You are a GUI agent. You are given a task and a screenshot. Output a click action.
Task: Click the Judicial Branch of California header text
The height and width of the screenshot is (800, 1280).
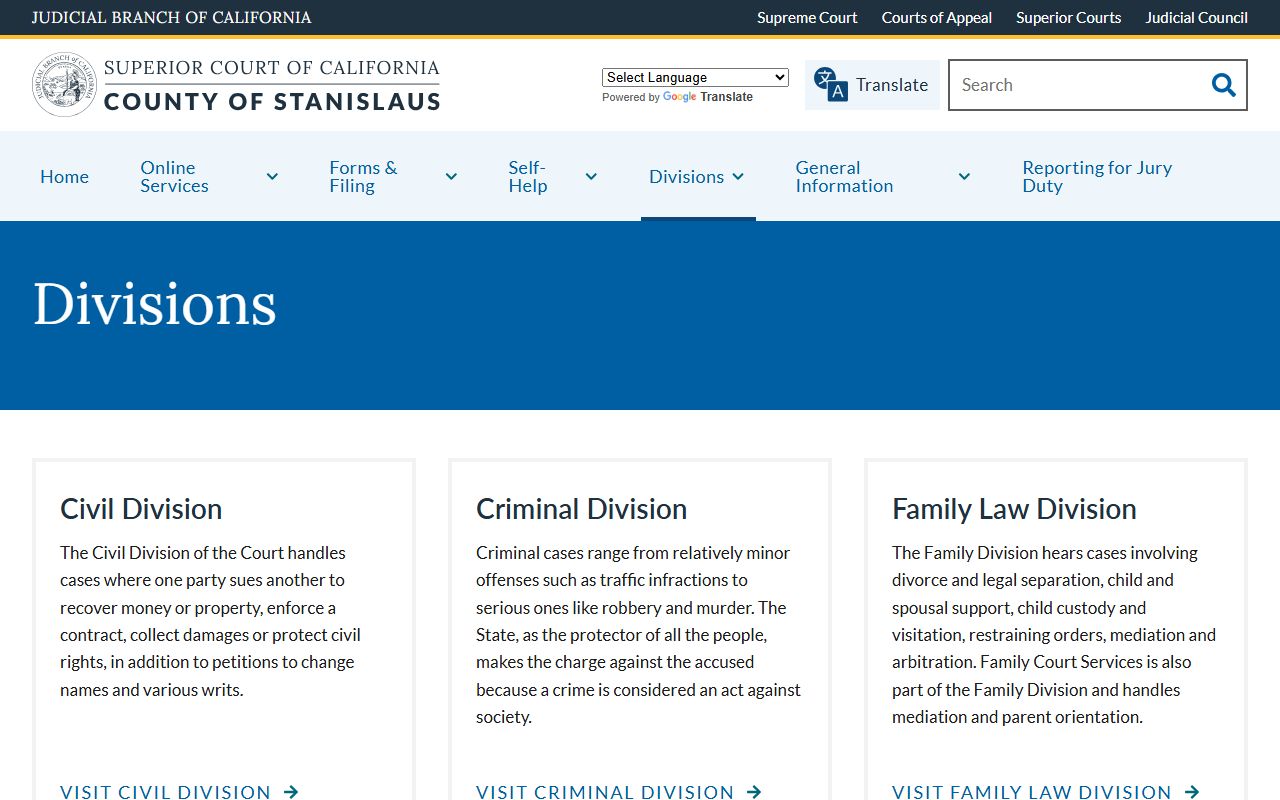coord(171,17)
